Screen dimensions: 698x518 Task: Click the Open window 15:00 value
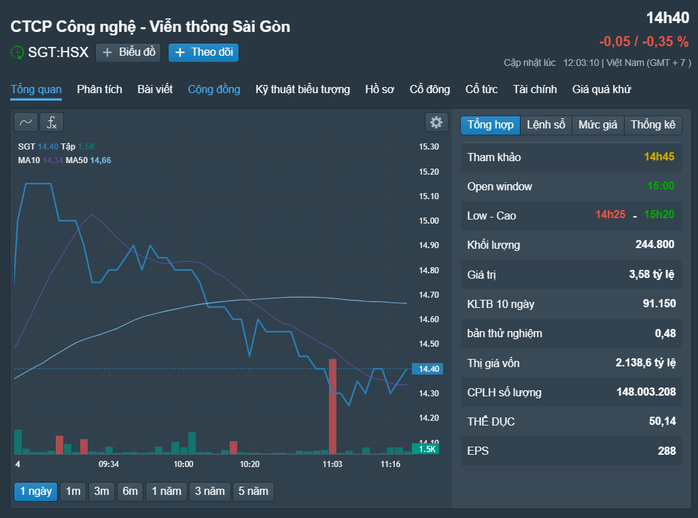coord(661,186)
